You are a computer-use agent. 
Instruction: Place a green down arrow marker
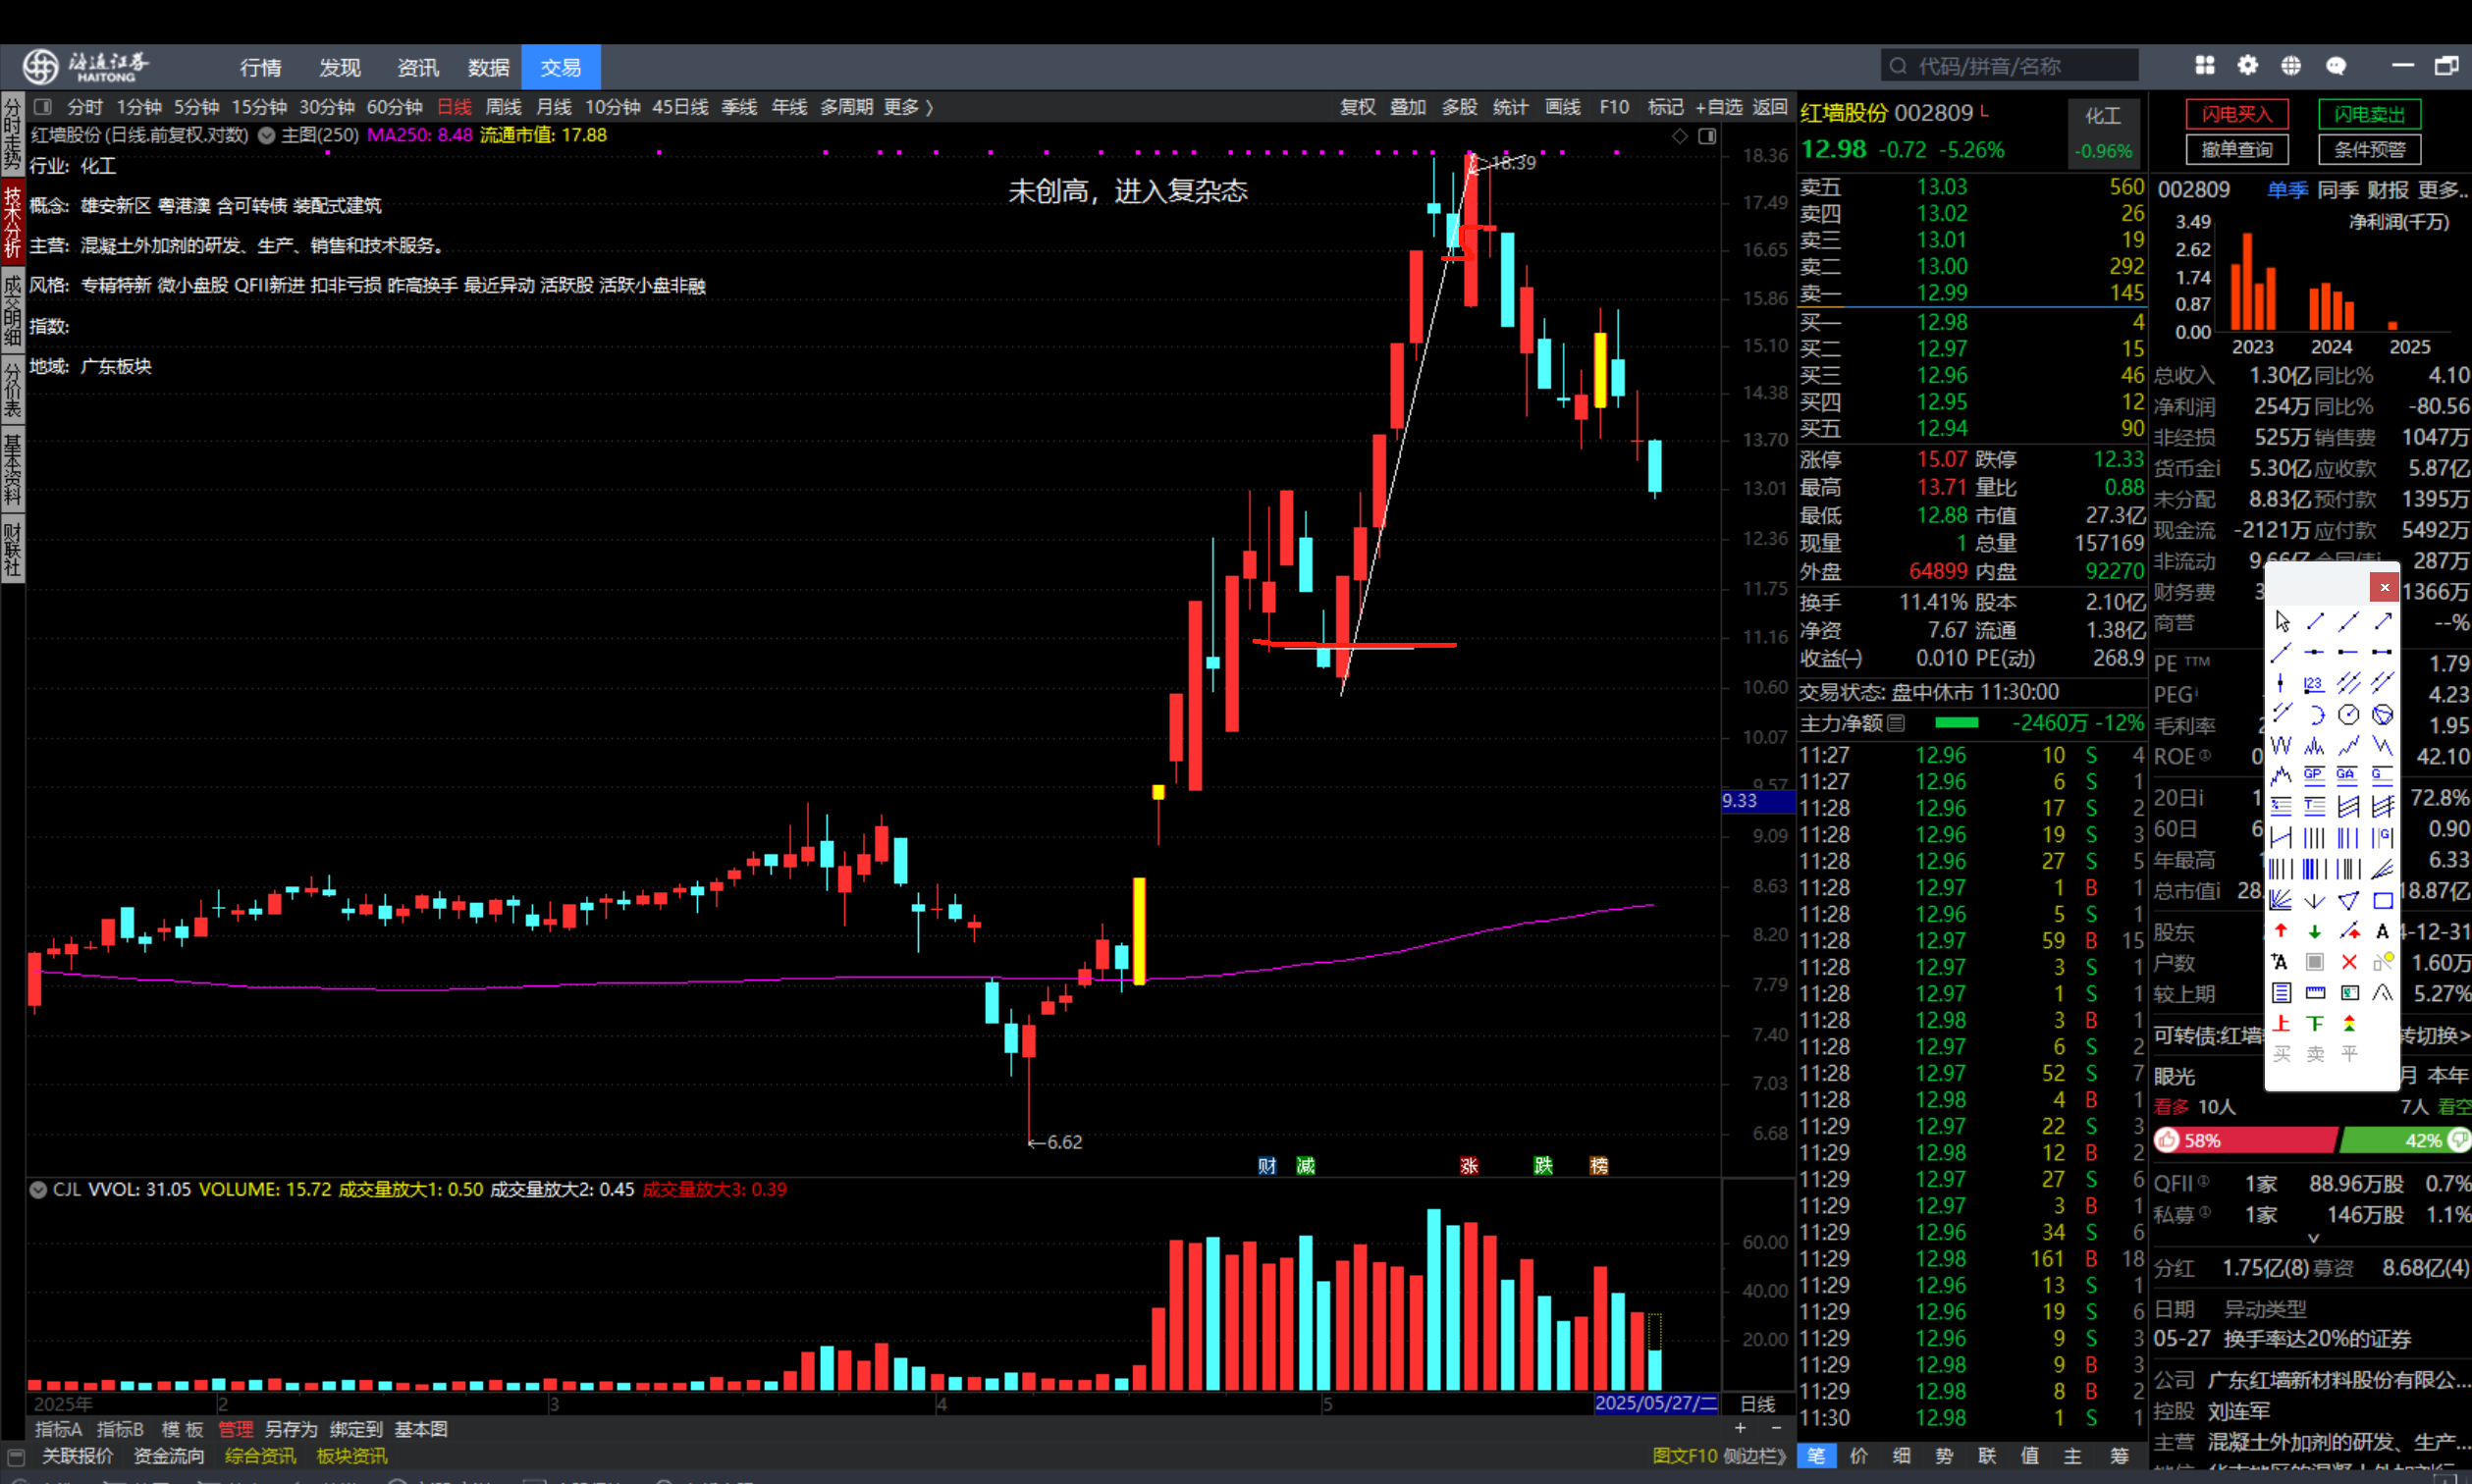(2314, 931)
